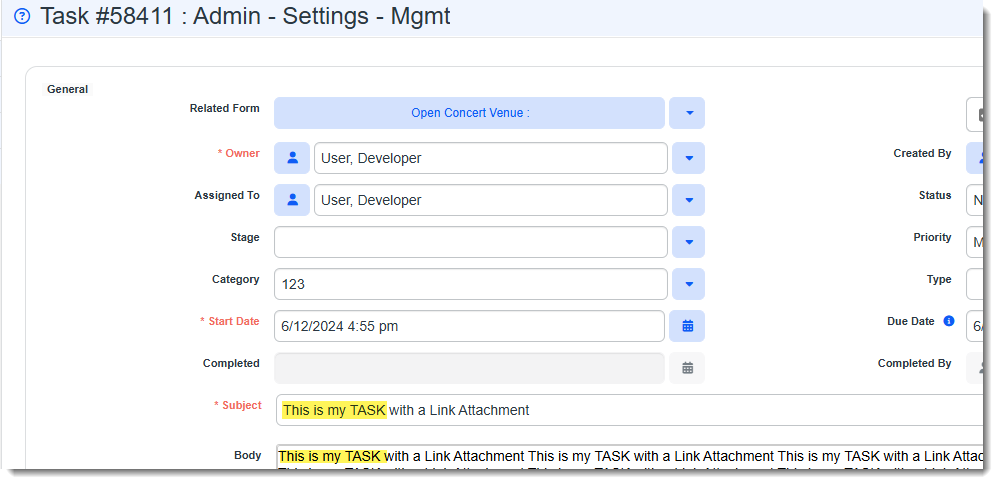This screenshot has height=484, width=998.
Task: Open the Owner dropdown list
Action: pyautogui.click(x=688, y=158)
